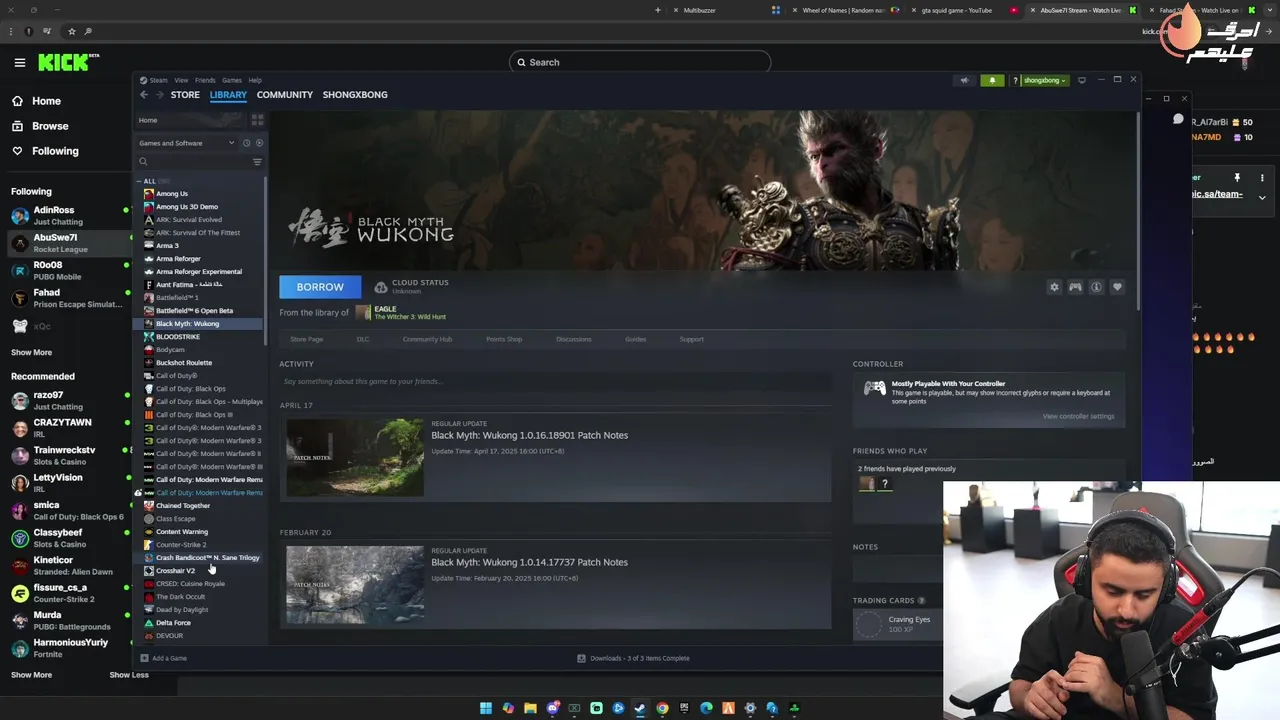Go back with Steam's back arrow
Viewport: 1280px width, 720px height.
[x=144, y=95]
